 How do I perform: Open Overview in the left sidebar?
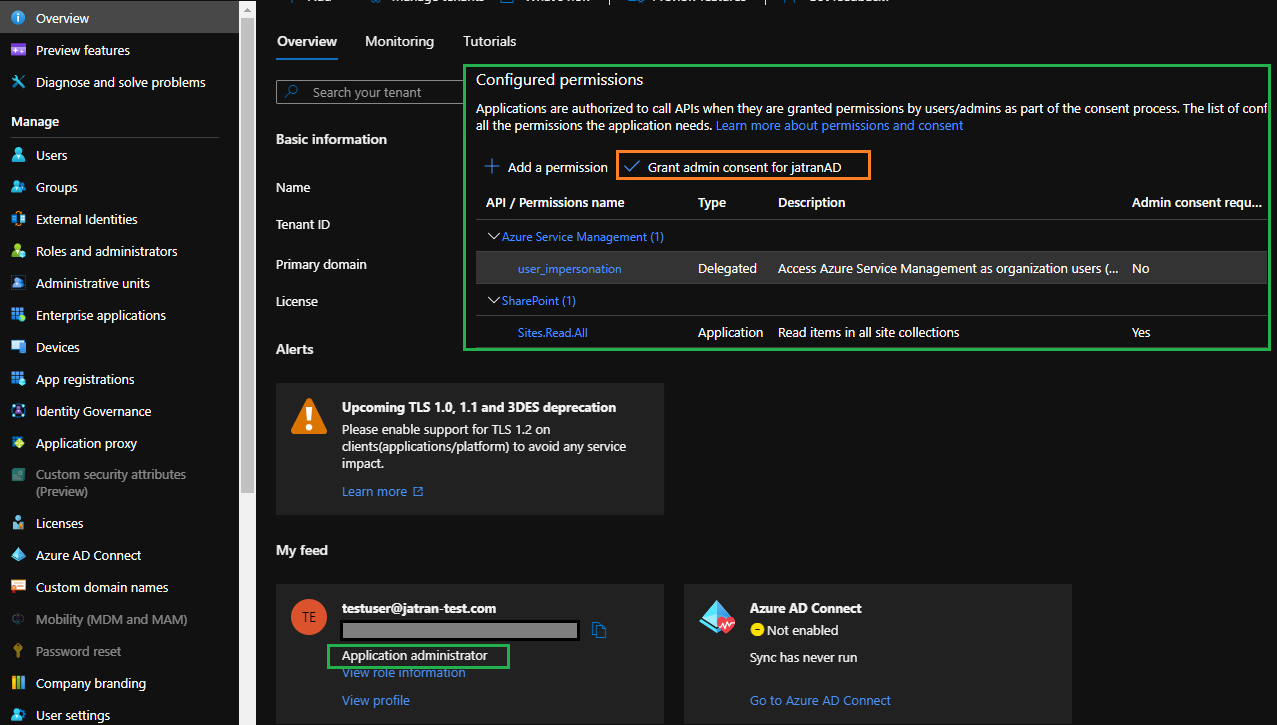[x=62, y=18]
